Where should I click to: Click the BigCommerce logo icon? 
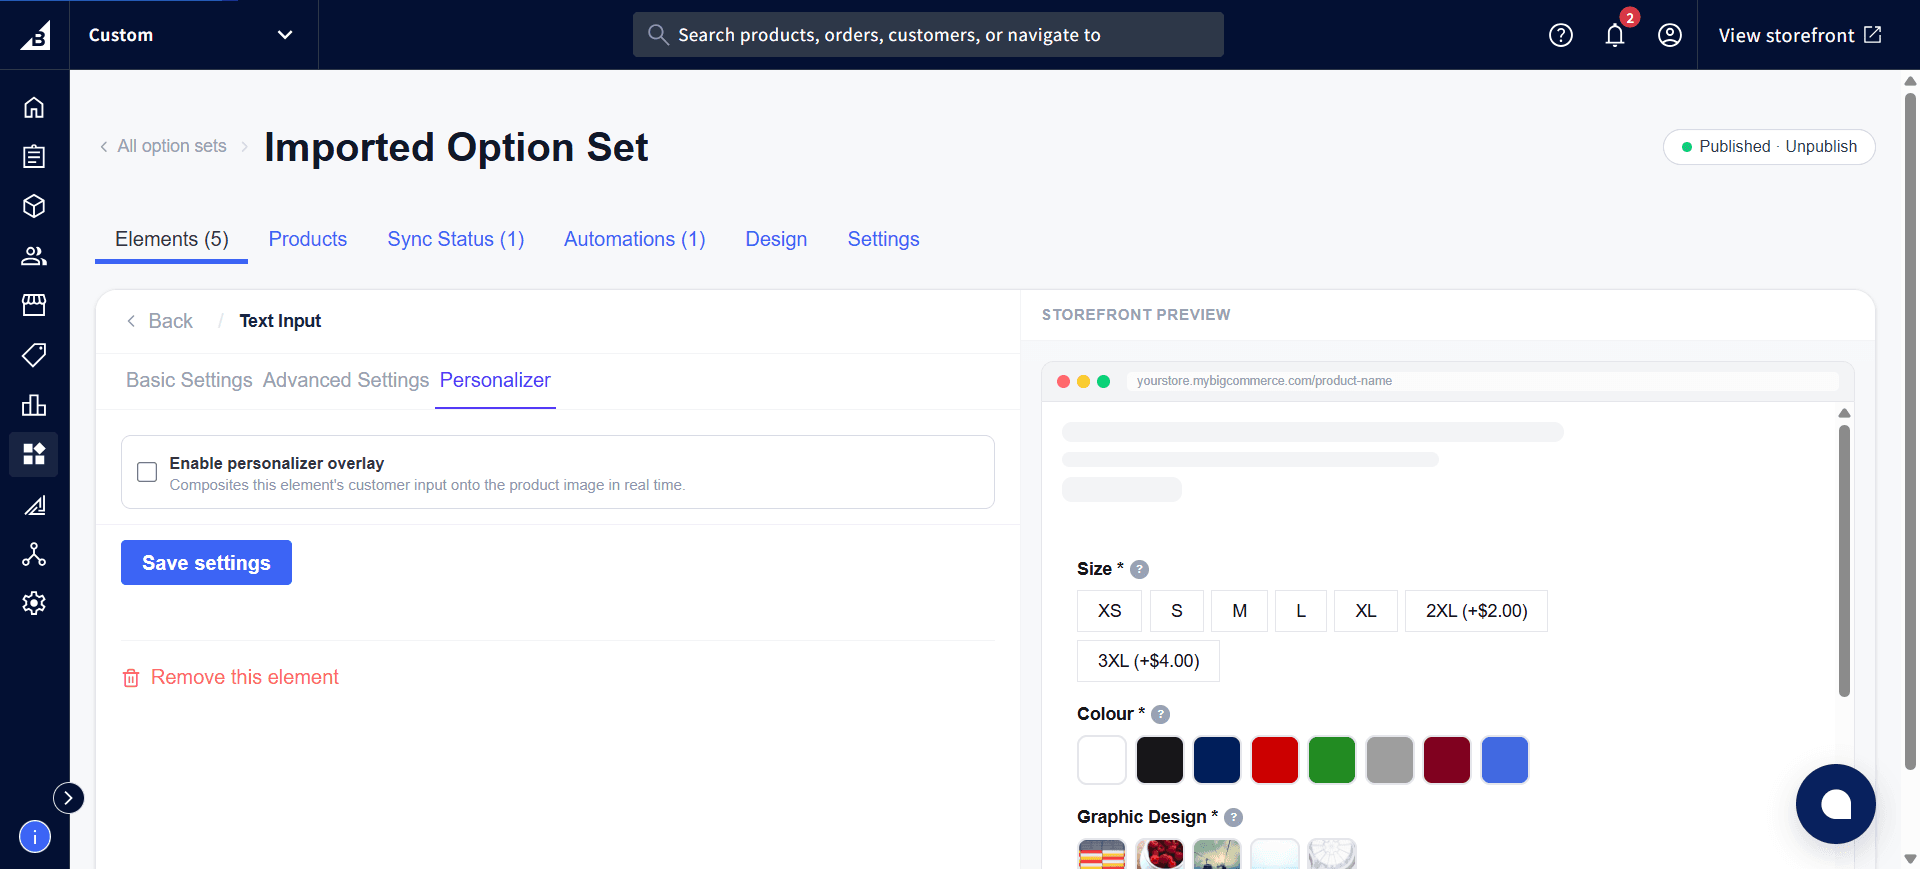pos(35,35)
